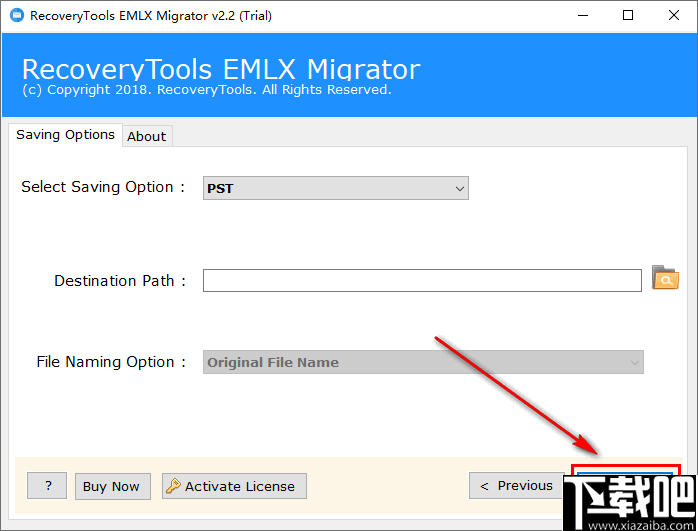Go back with the Previous button

pos(517,486)
